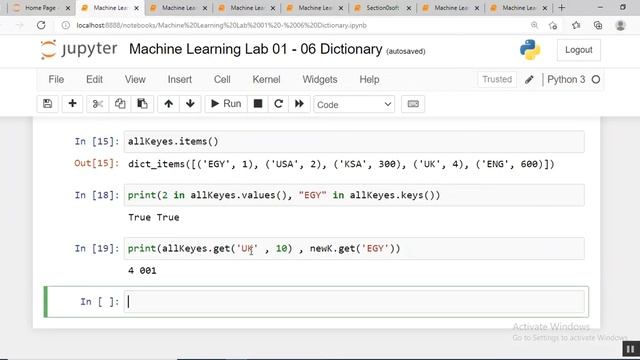Select cell In [15] allKeyes.items() code
This screenshot has height=360, width=640.
pyautogui.click(x=354, y=142)
